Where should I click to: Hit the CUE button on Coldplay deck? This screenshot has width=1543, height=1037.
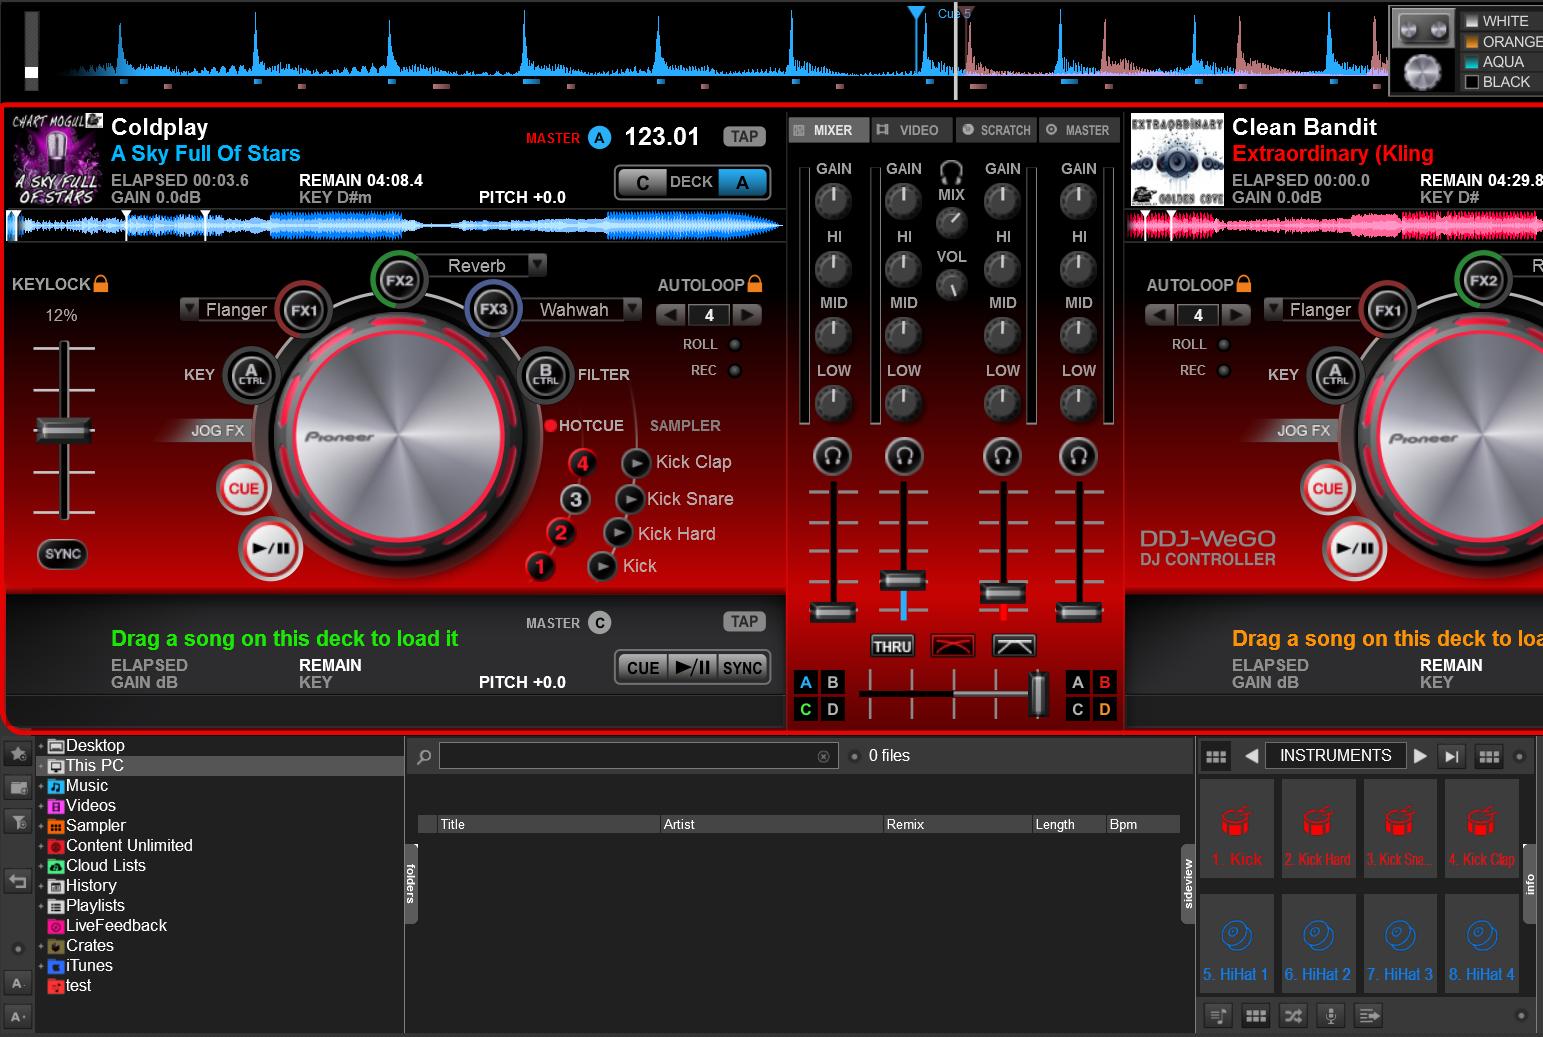tap(244, 489)
